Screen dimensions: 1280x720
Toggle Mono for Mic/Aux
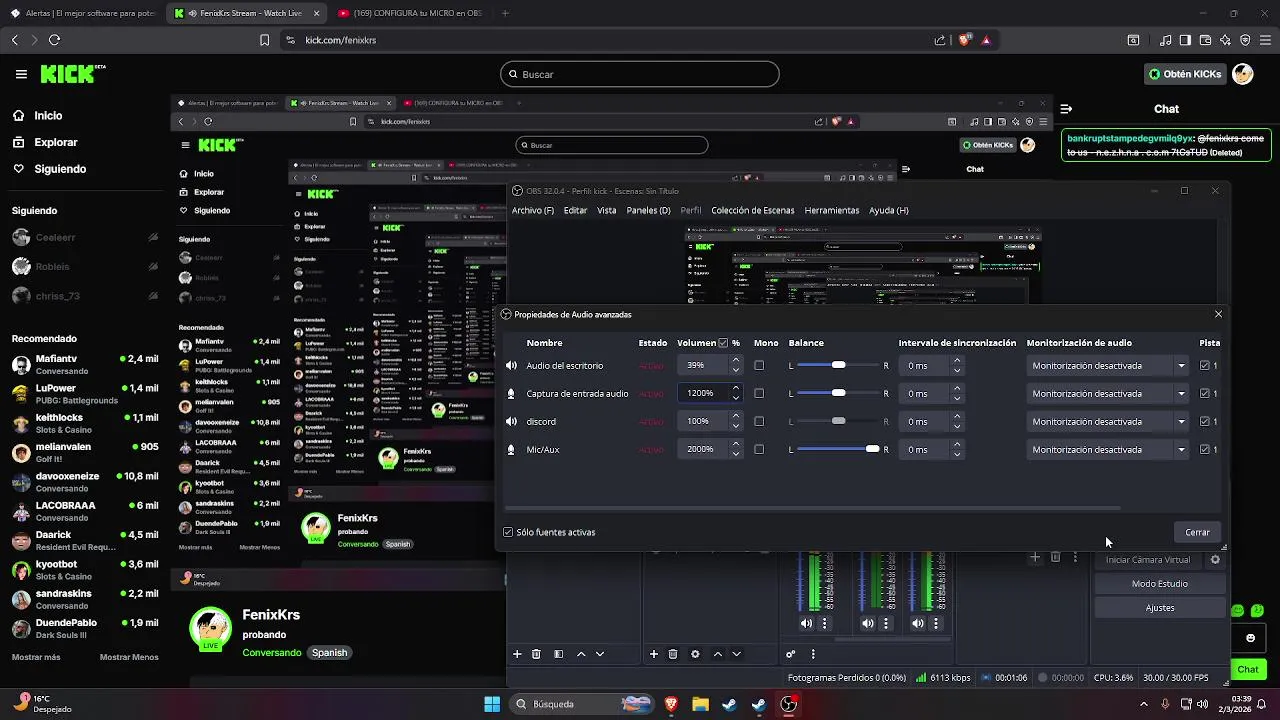(759, 450)
